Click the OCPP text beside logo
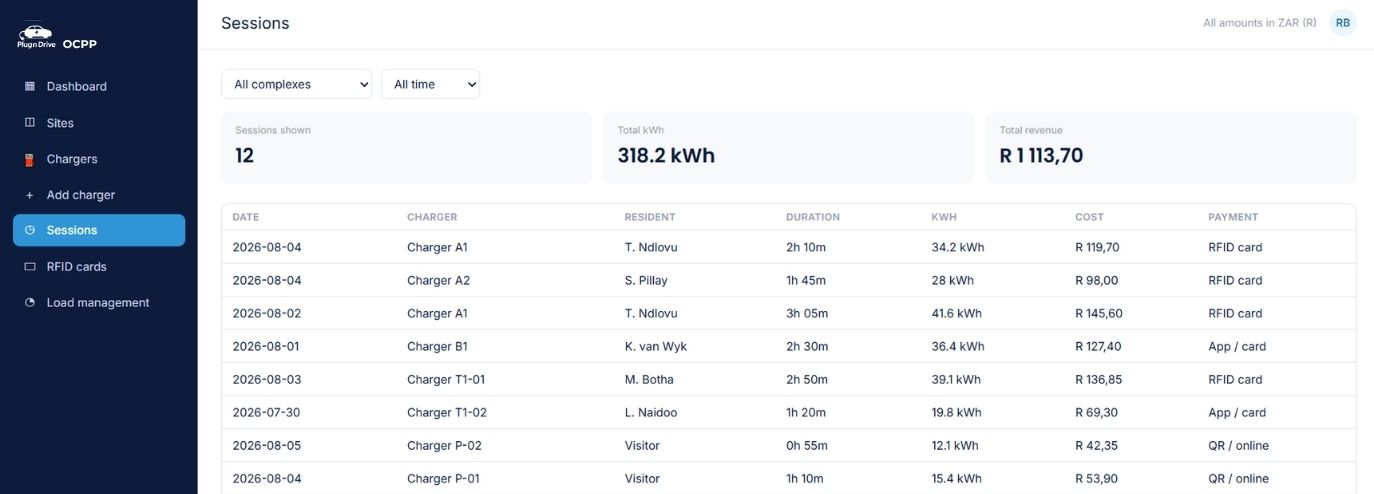 click(x=80, y=44)
